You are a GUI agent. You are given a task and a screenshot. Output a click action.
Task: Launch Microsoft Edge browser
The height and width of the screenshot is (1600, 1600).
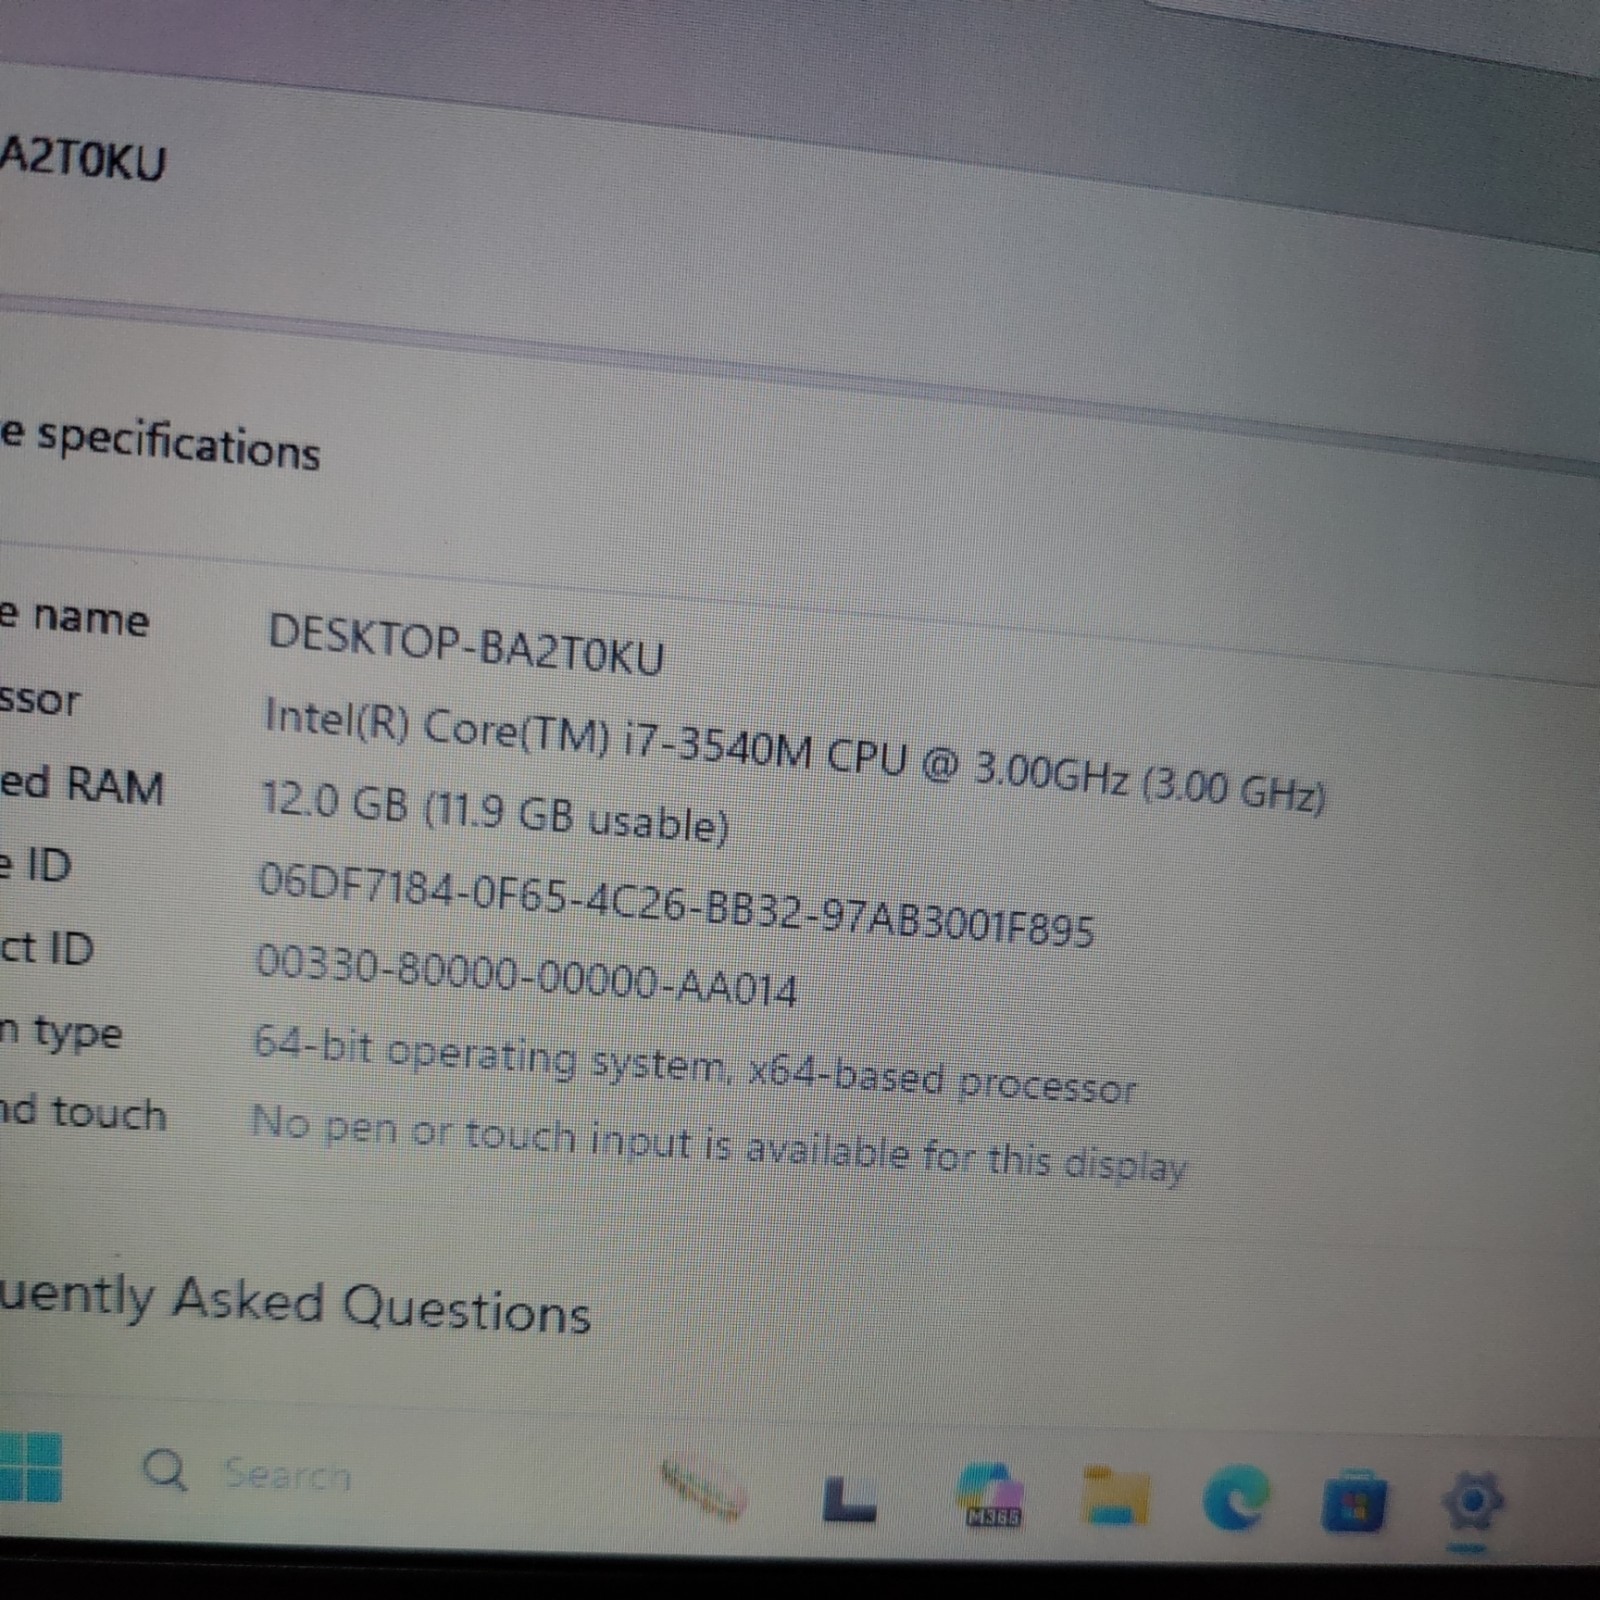tap(1237, 1497)
